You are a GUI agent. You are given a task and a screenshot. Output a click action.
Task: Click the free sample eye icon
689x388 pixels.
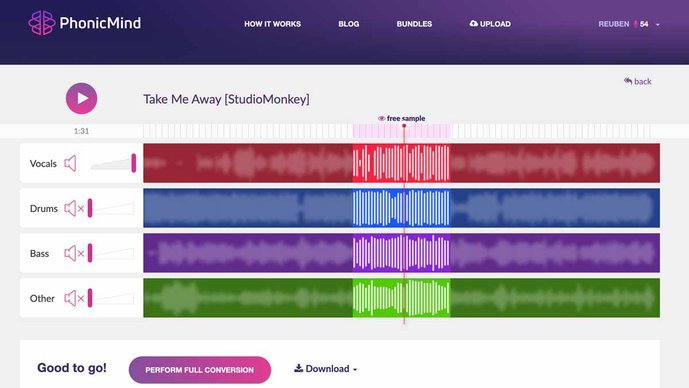click(381, 118)
